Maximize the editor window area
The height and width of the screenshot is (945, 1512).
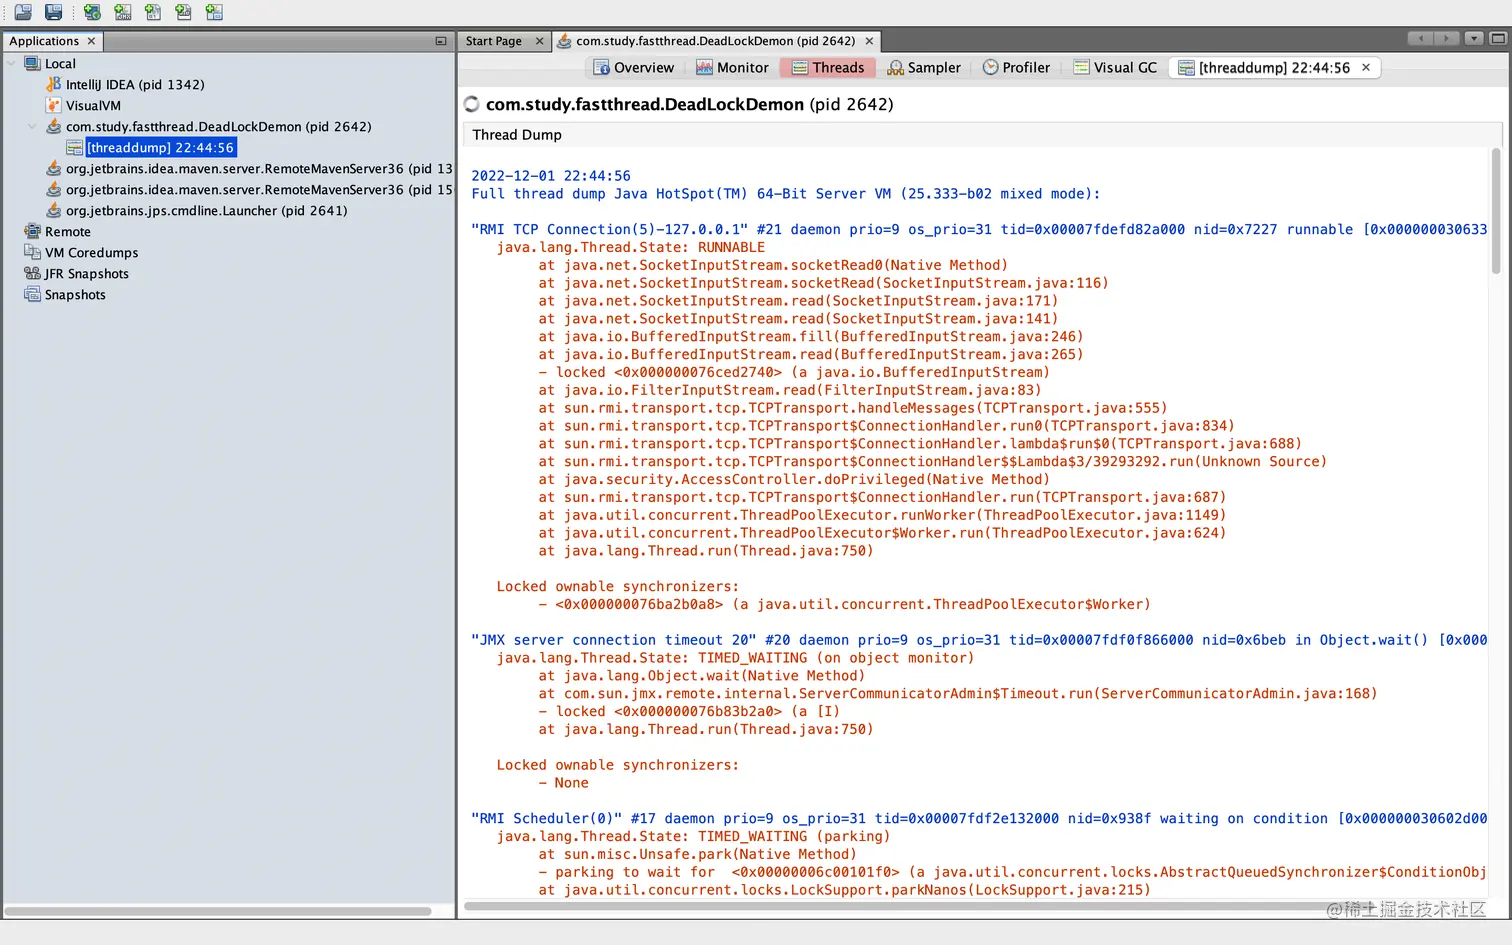pyautogui.click(x=1497, y=39)
